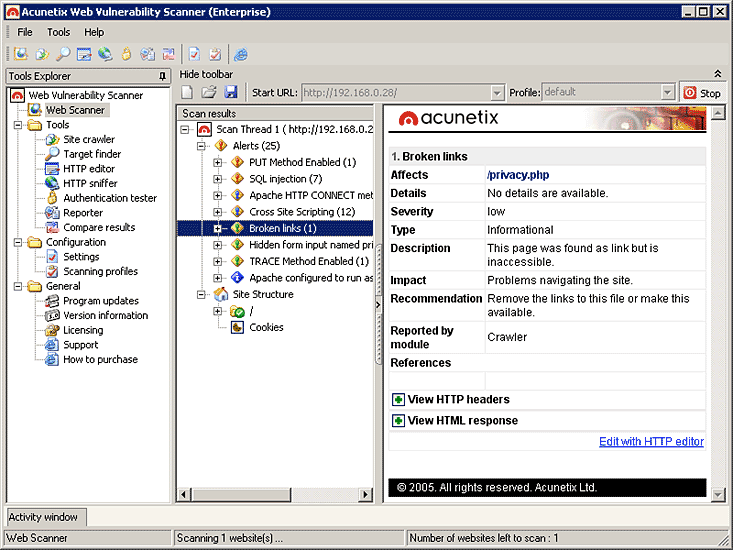Open the Help menu
Viewport: 733px width, 550px height.
(x=94, y=32)
